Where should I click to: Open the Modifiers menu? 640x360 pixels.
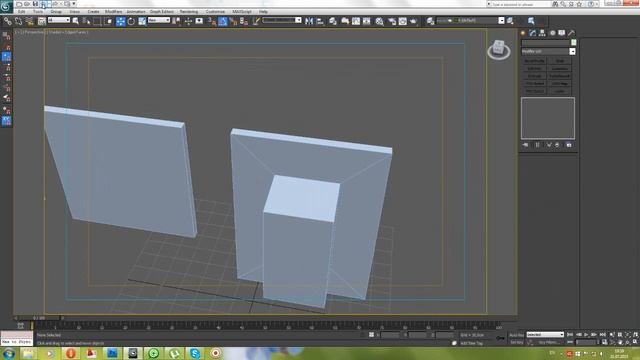pos(113,12)
